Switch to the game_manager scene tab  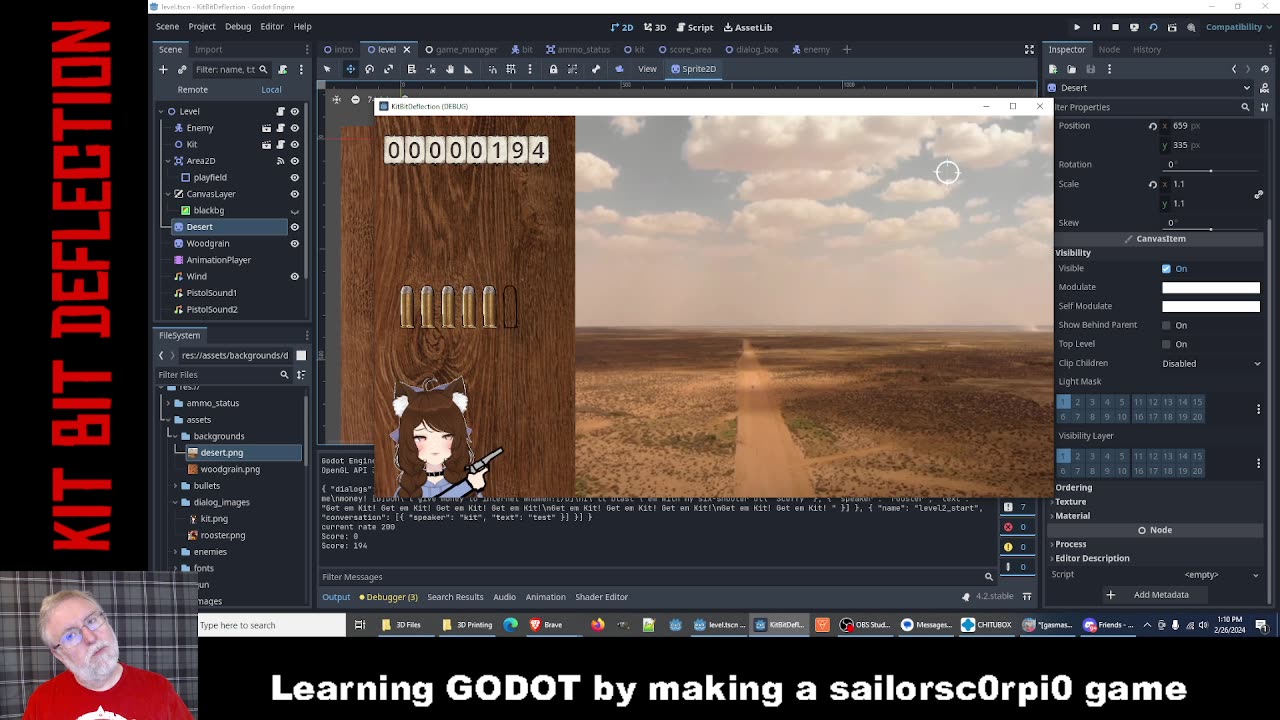461,49
